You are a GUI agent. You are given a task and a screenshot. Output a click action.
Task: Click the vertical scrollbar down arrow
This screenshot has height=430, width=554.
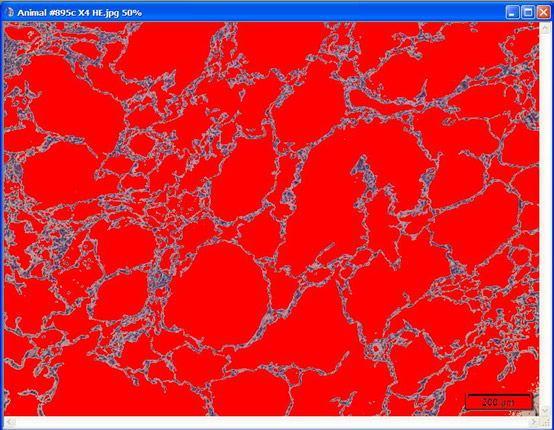(544, 410)
